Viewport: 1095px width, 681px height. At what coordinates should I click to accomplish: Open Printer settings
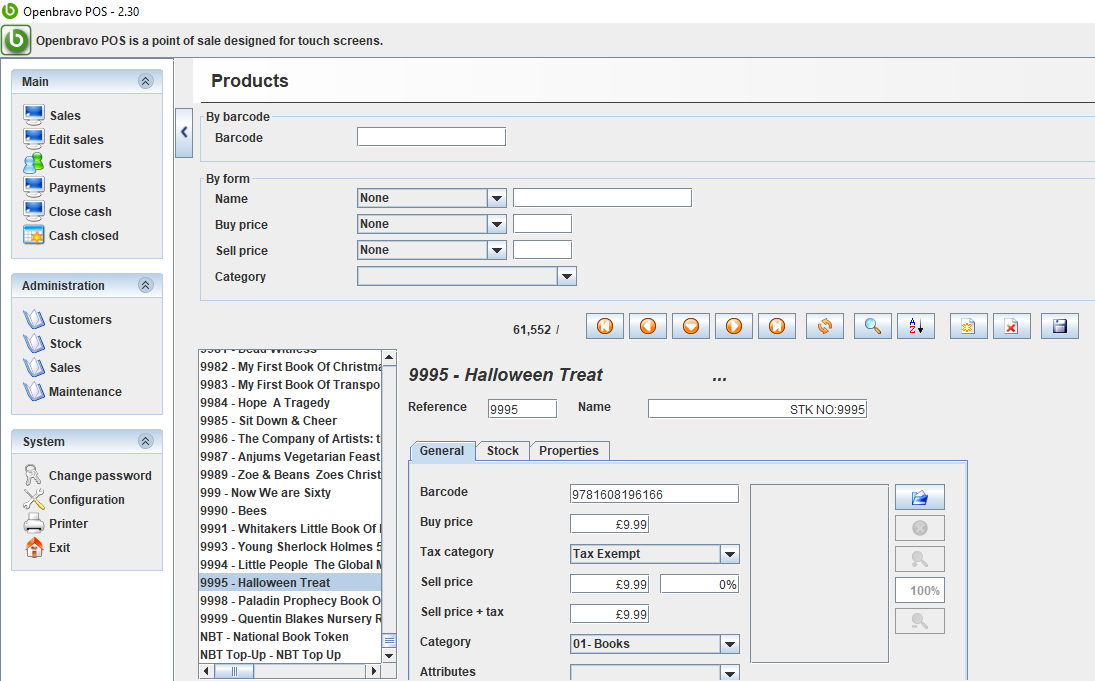pos(56,523)
